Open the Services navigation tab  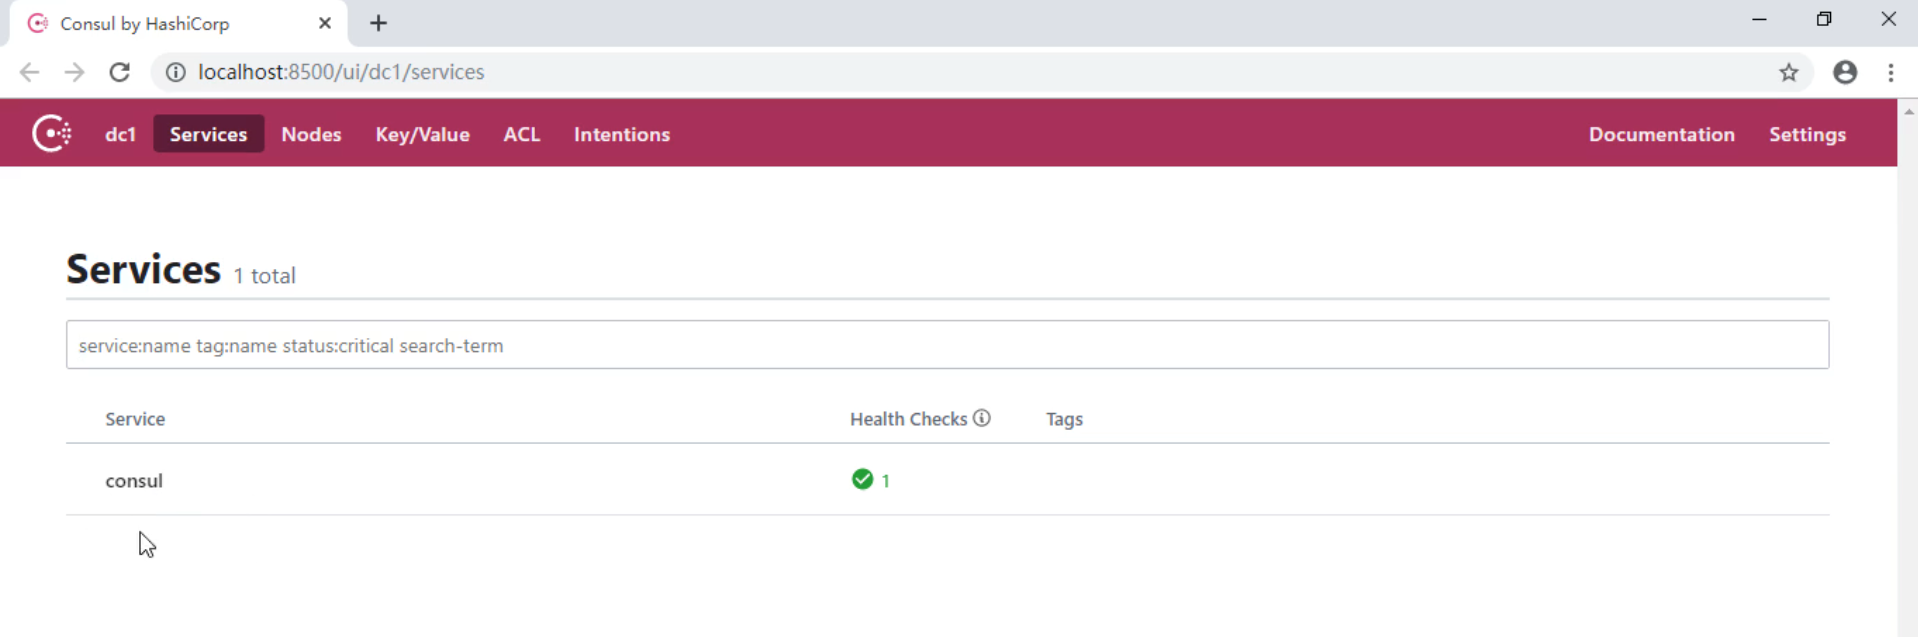tap(208, 134)
